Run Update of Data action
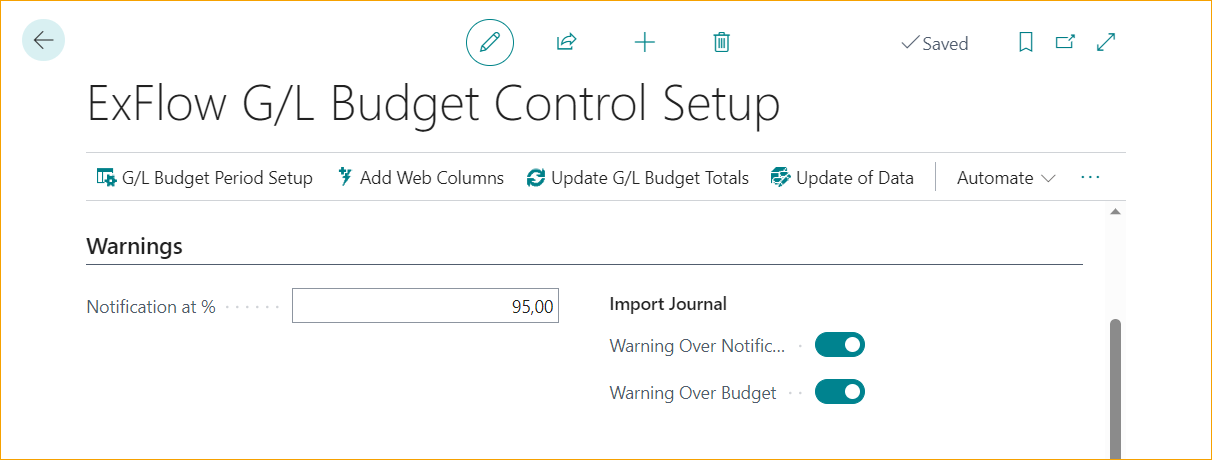 pyautogui.click(x=842, y=178)
